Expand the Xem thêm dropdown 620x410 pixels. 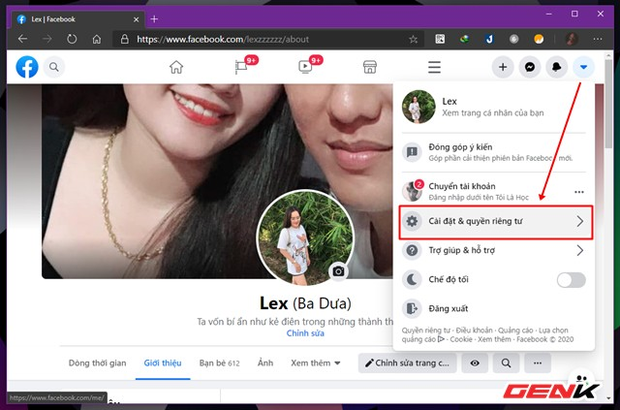click(316, 363)
